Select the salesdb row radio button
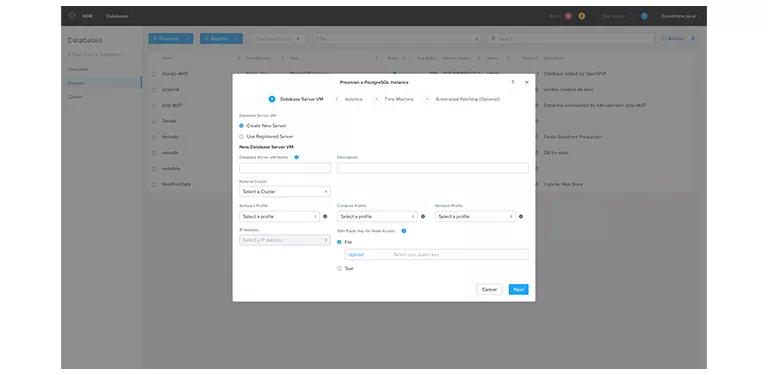 point(153,153)
